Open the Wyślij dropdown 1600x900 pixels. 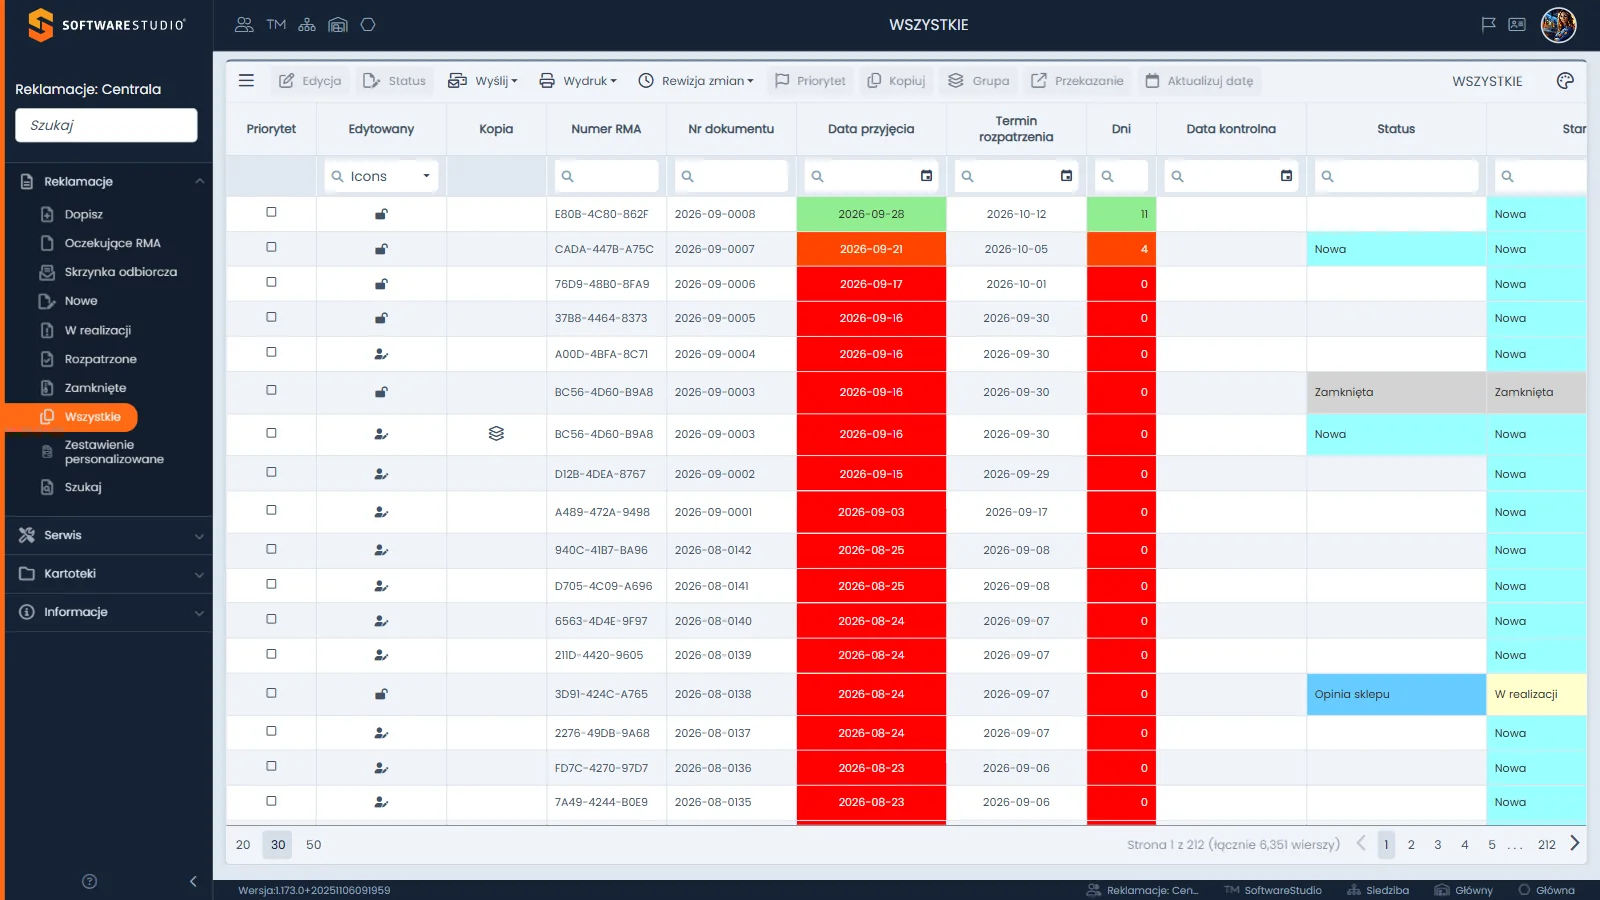[483, 81]
